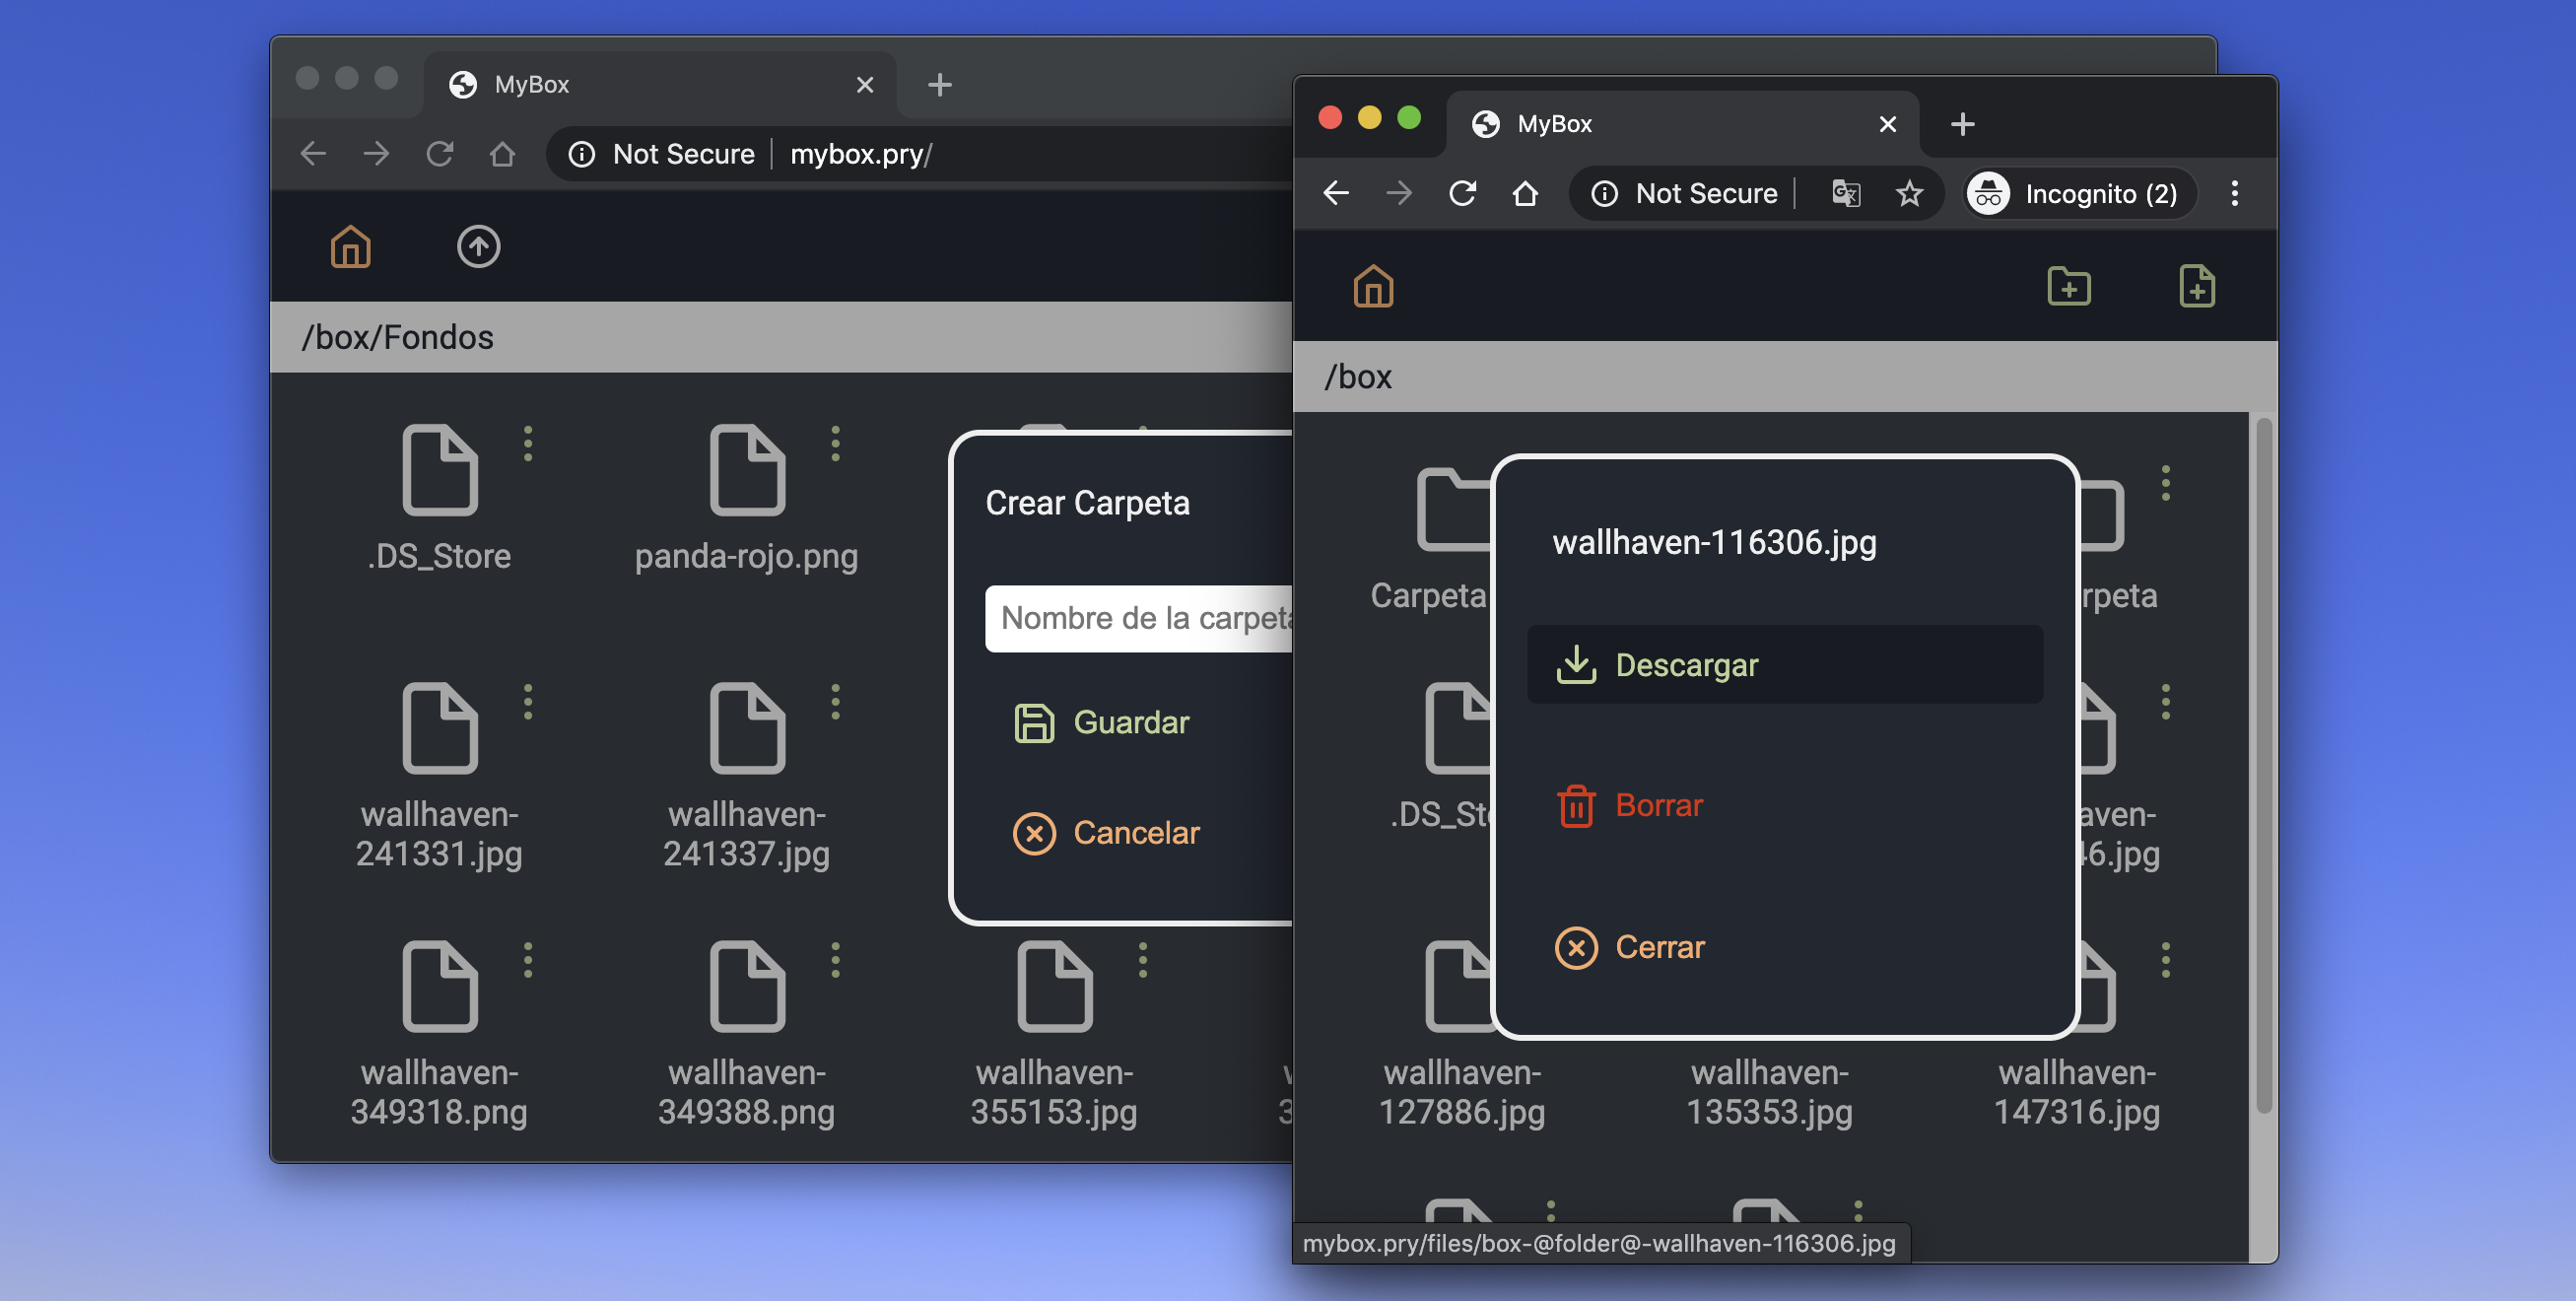The height and width of the screenshot is (1301, 2576).
Task: Click the wallhaven-147316.jpg file name
Action: point(2076,1091)
